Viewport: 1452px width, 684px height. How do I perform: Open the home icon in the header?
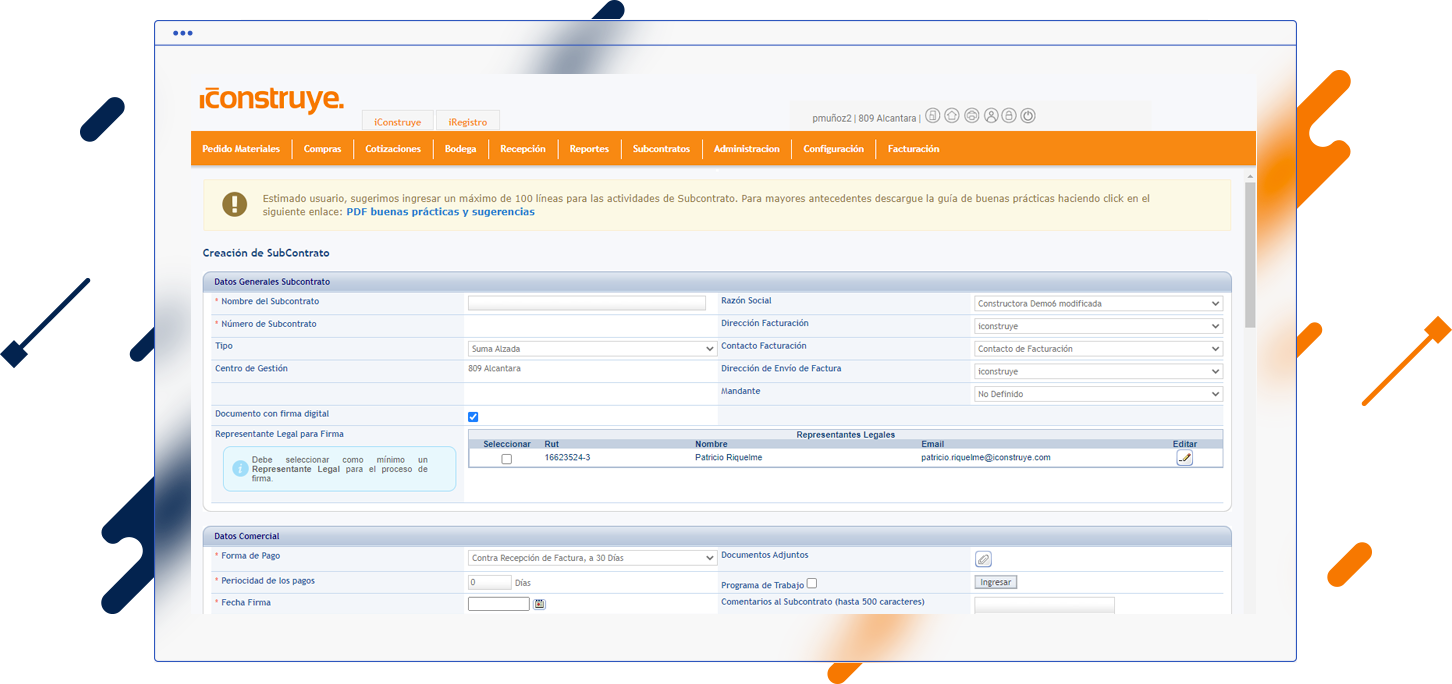tap(951, 115)
